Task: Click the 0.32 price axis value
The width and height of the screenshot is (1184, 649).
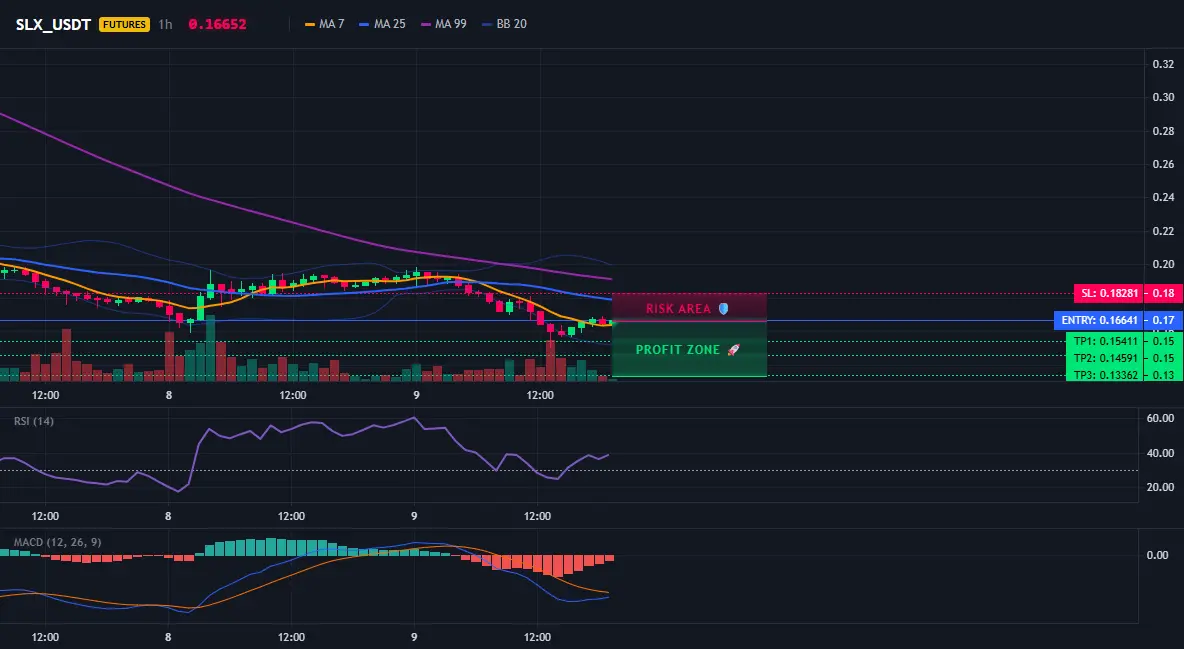Action: point(1164,64)
